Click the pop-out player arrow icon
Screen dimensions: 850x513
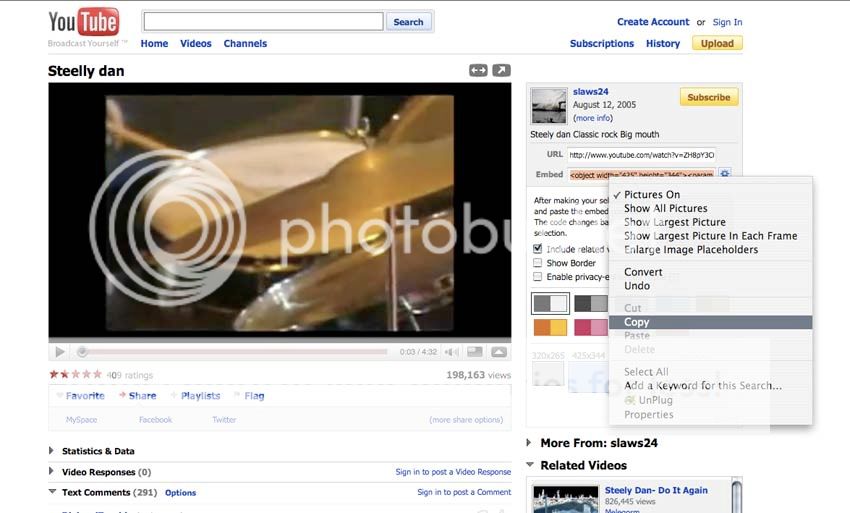501,70
